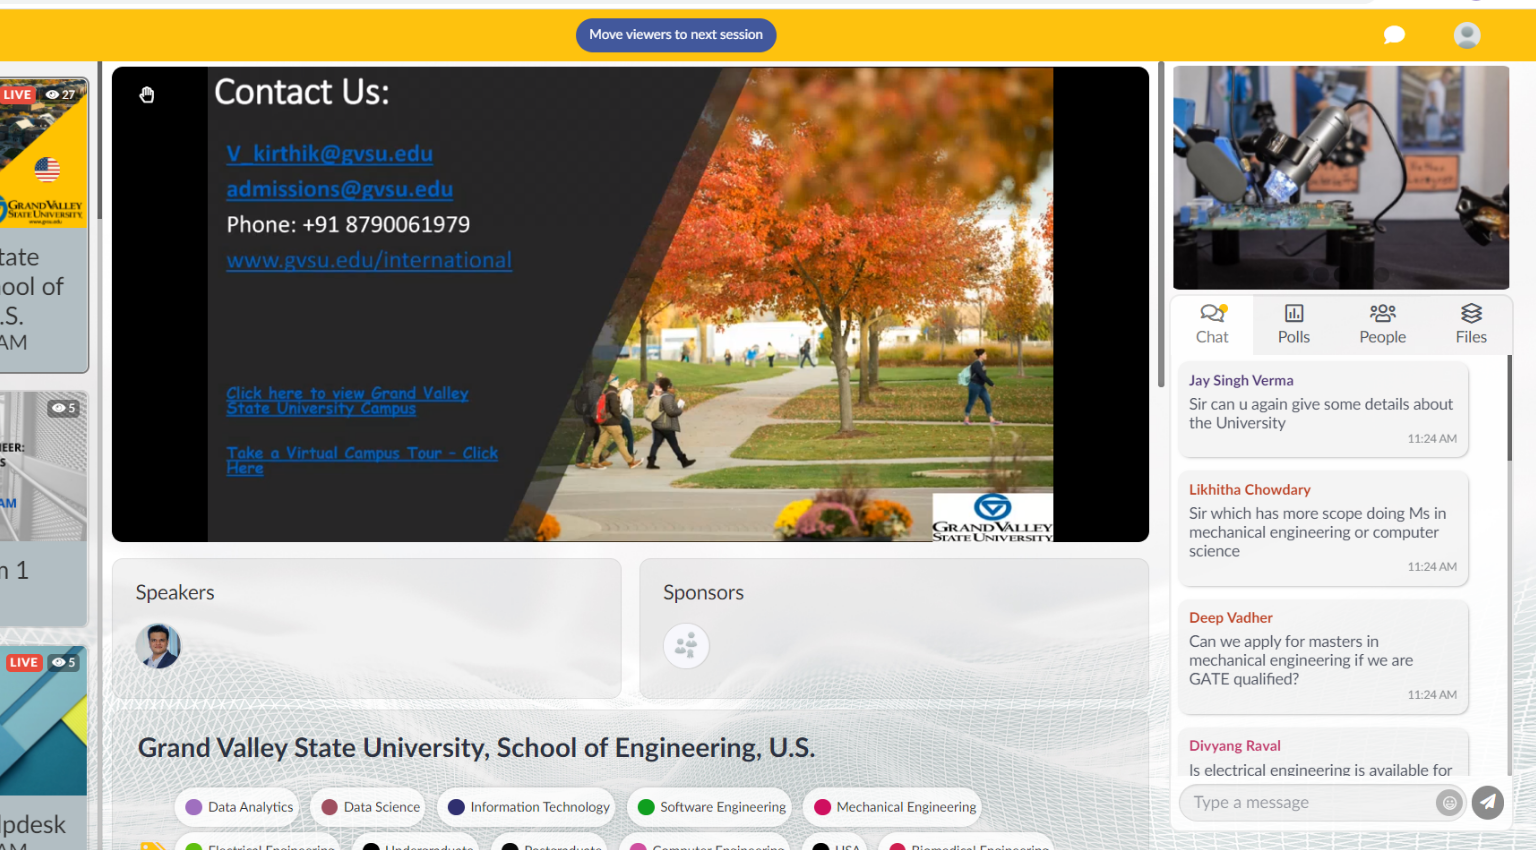Switch to the Polls tab
The image size is (1536, 850).
1294,325
